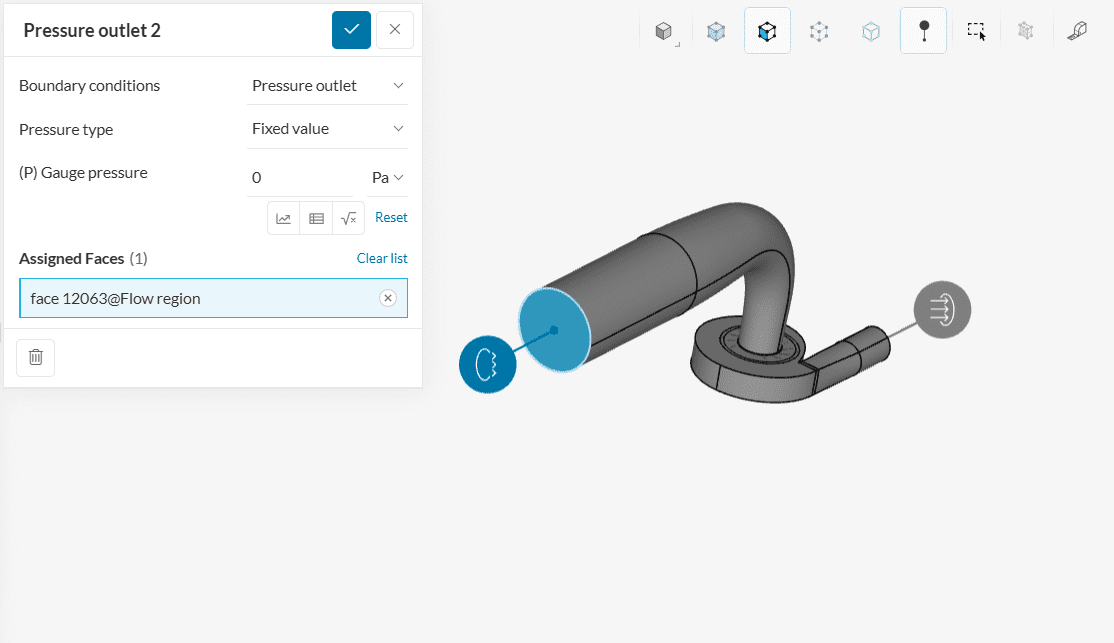
Task: Remove face 12063@Flow region from list
Action: 388,298
